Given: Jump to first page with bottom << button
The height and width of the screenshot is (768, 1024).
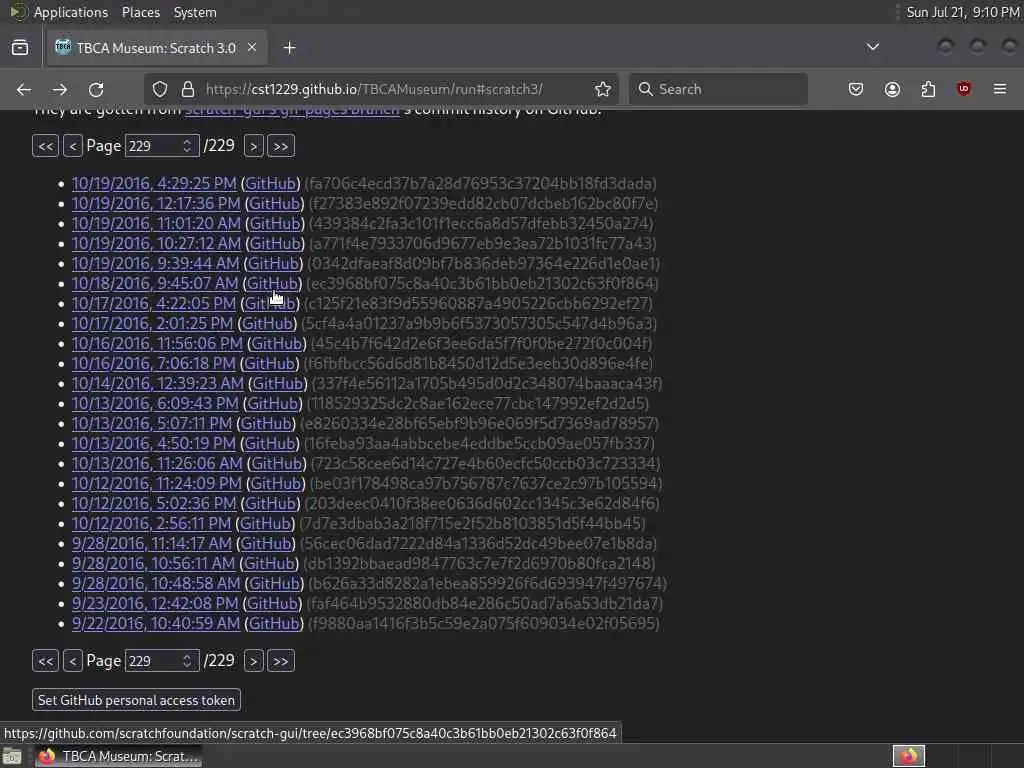Looking at the screenshot, I should coord(46,661).
